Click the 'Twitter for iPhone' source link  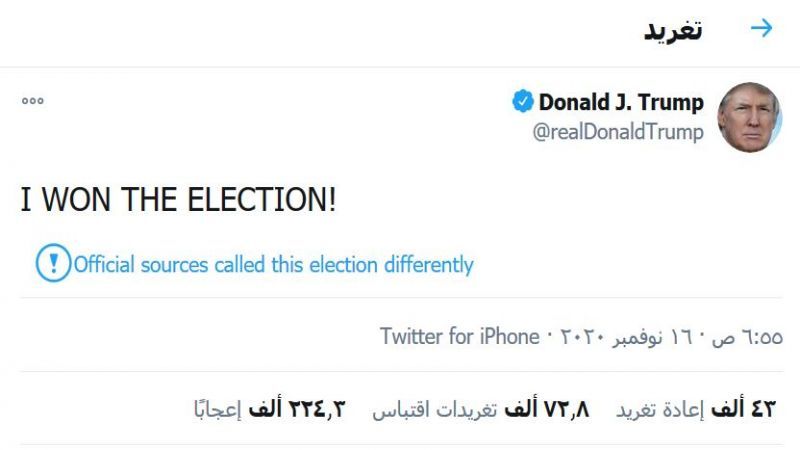(459, 336)
